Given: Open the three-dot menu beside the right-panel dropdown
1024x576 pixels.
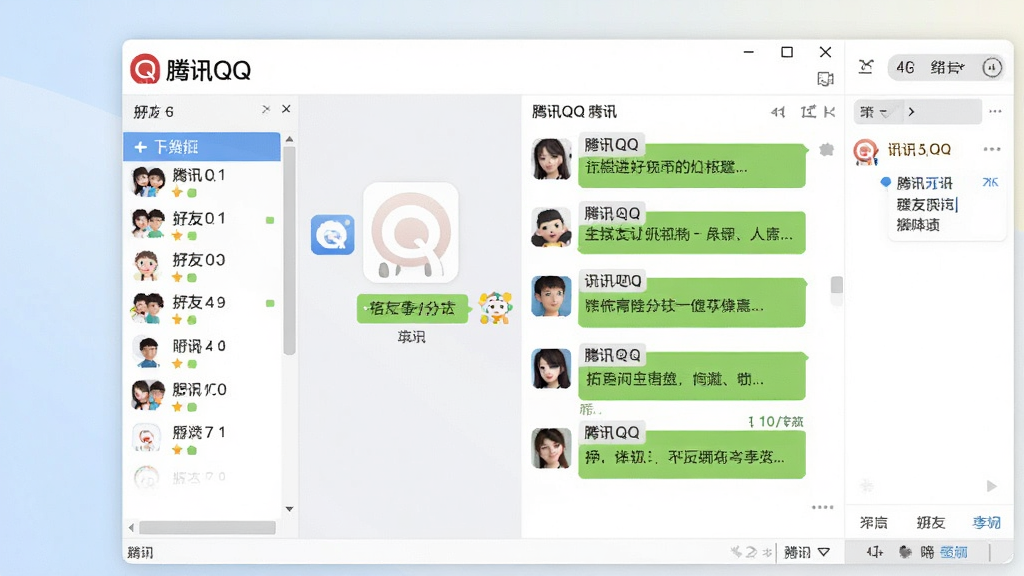Looking at the screenshot, I should pos(995,112).
